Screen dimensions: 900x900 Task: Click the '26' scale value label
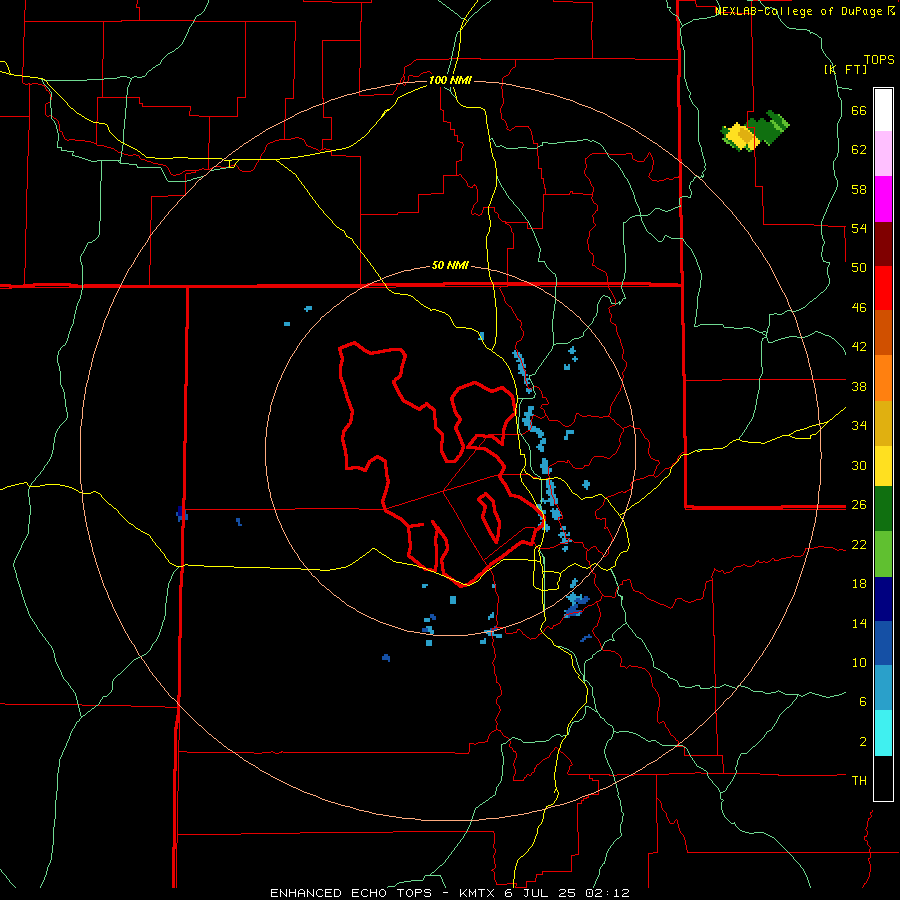859,505
